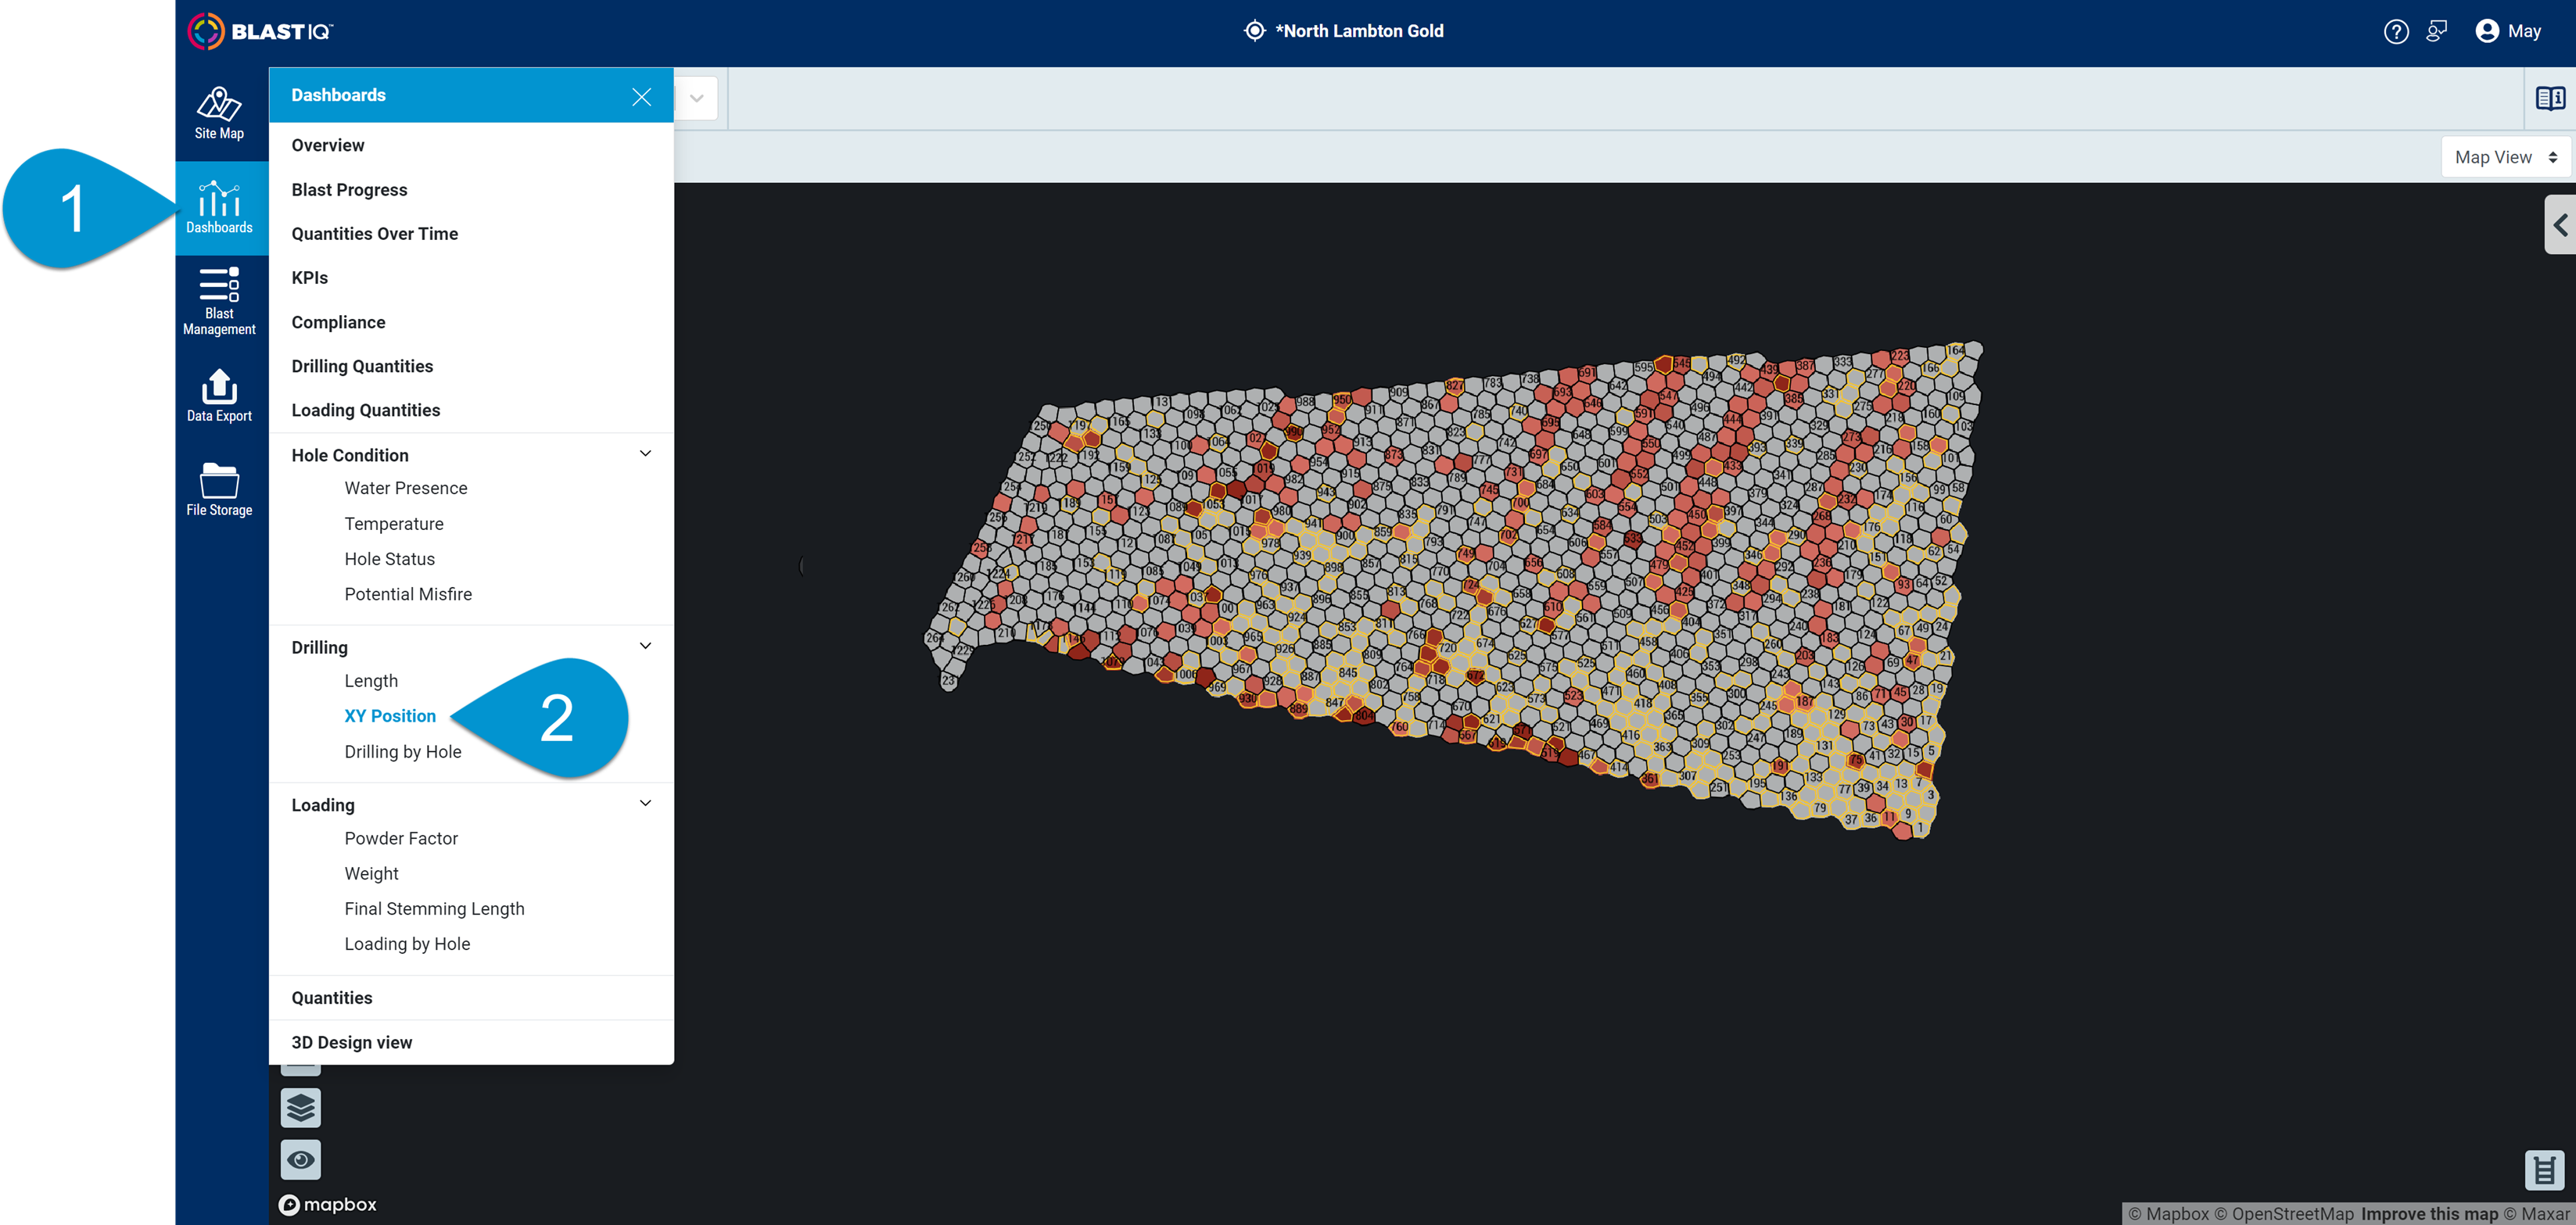Click the Mapbox attribution link
Screen dimensions: 2576x1225
327,1204
